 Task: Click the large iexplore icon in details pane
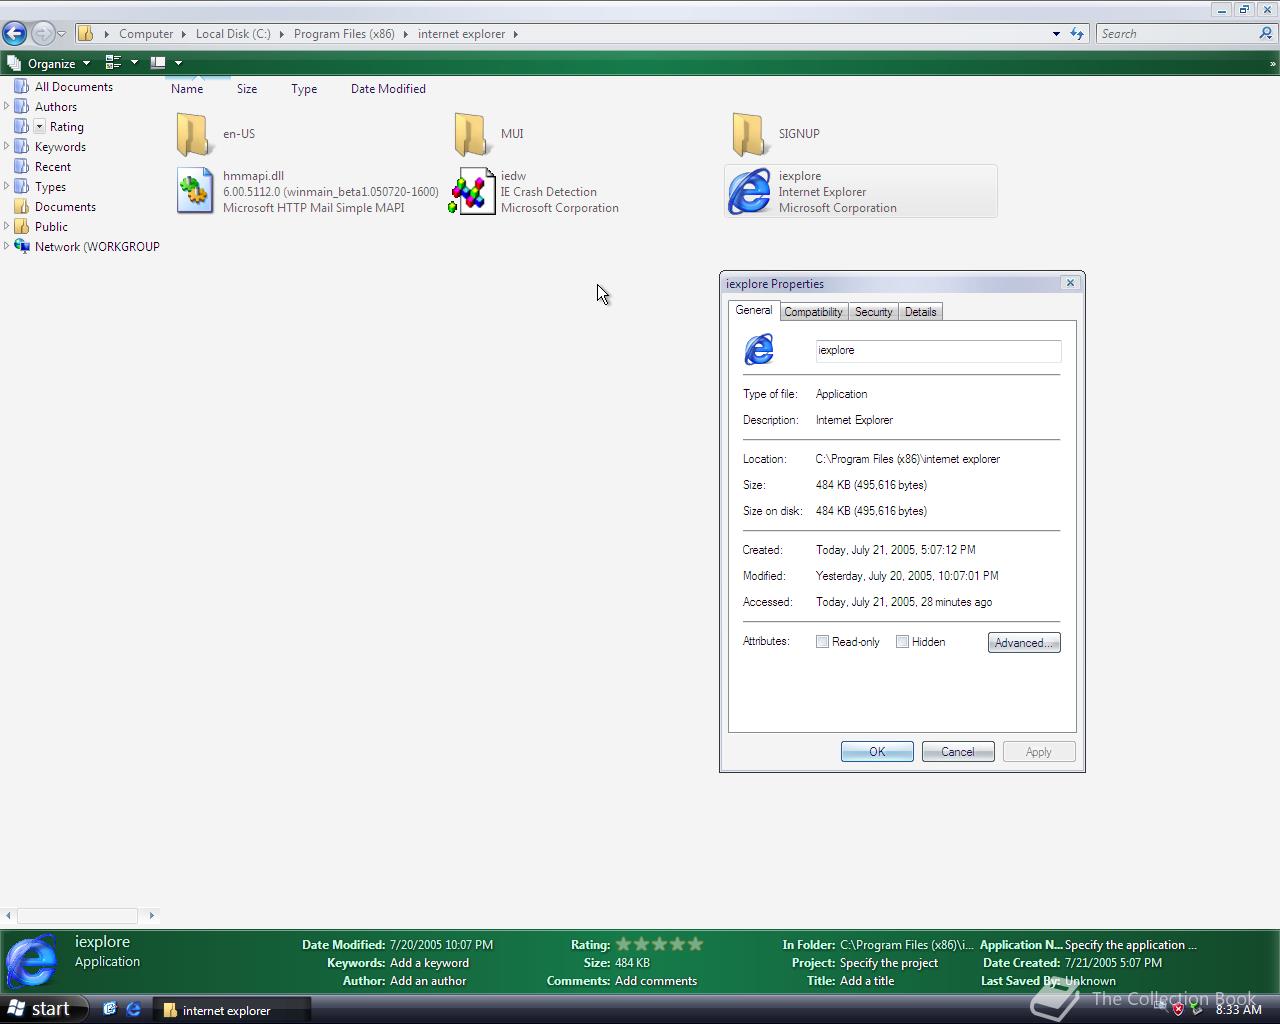[x=32, y=962]
